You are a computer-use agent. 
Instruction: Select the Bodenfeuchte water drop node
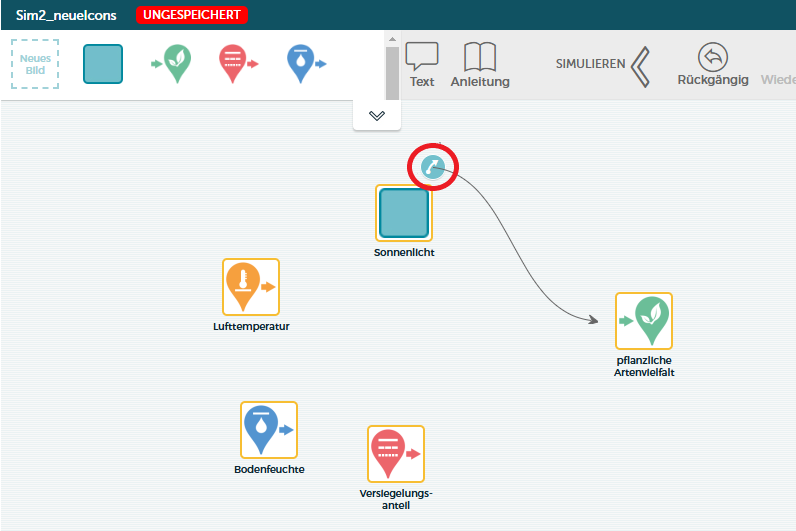click(269, 430)
